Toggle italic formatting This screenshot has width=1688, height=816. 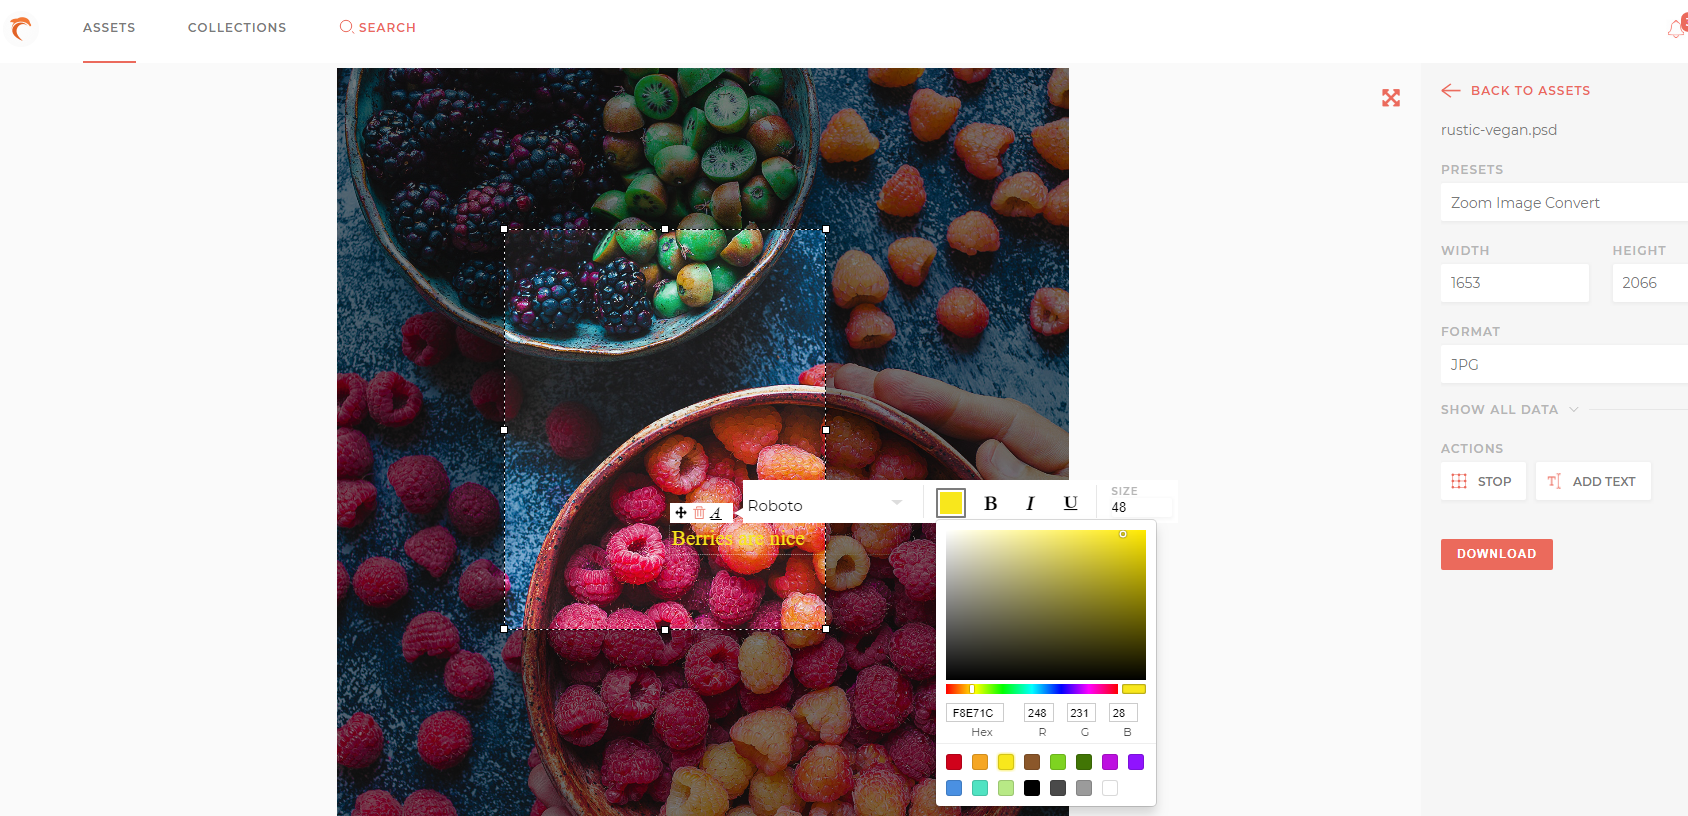(x=1030, y=503)
